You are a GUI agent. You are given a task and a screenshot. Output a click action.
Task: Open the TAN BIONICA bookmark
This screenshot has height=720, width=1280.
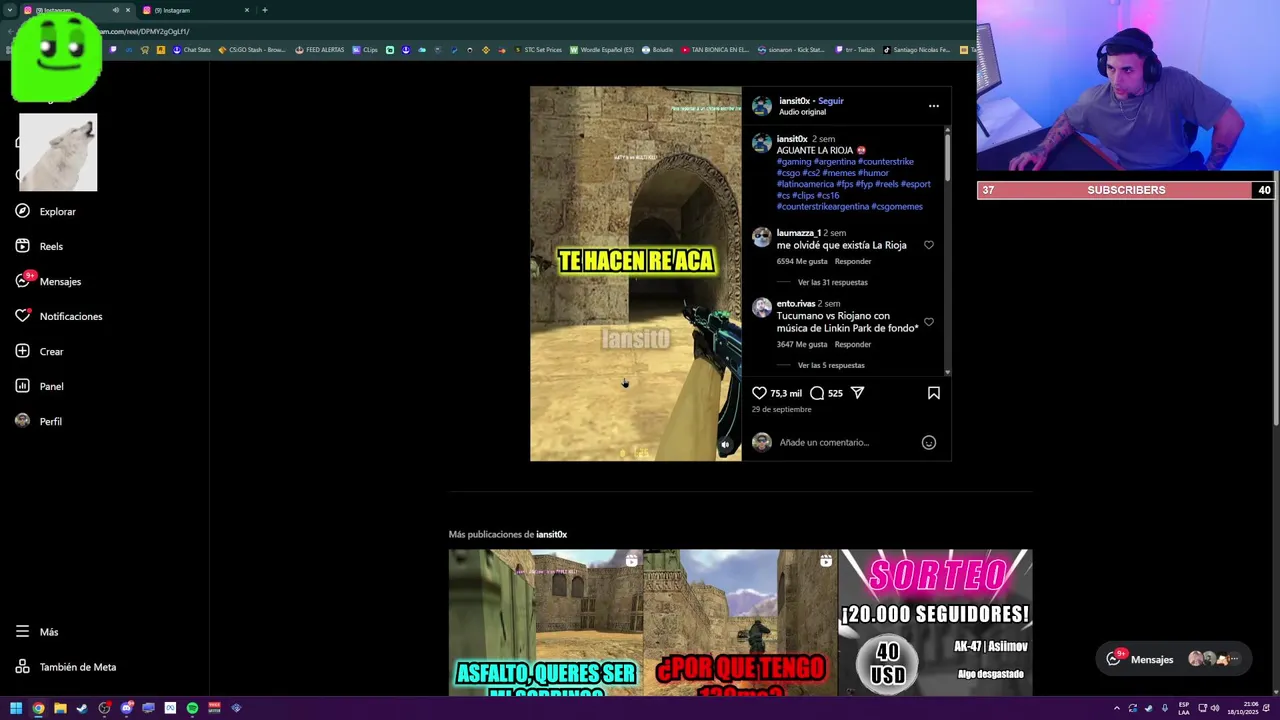click(x=715, y=50)
